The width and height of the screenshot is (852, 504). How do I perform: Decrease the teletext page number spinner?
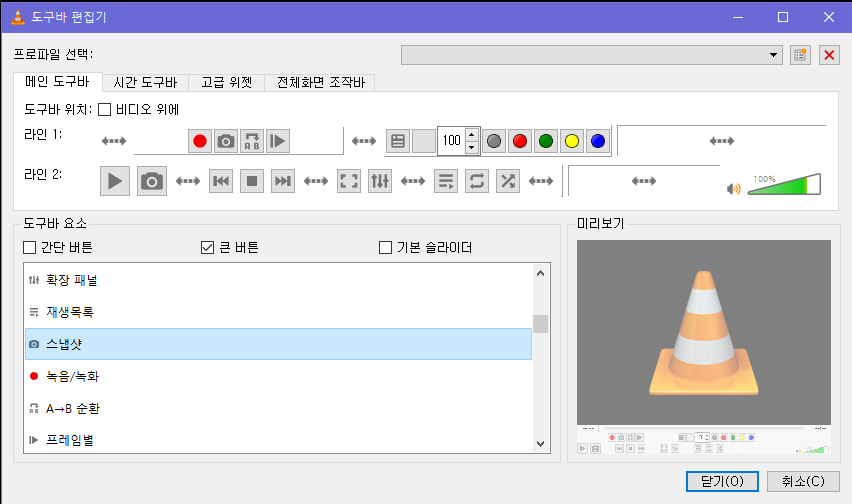coord(472,147)
